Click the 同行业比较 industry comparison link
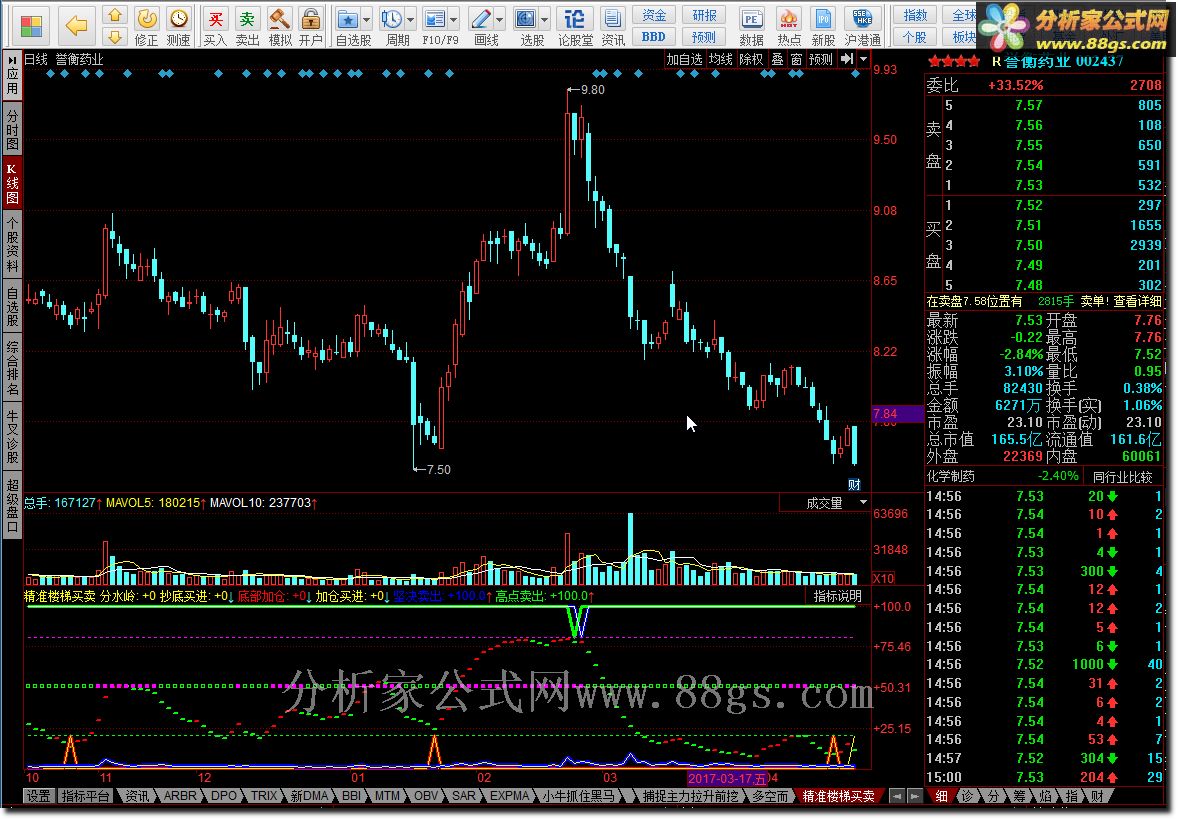This screenshot has height=819, width=1178. [x=1122, y=476]
